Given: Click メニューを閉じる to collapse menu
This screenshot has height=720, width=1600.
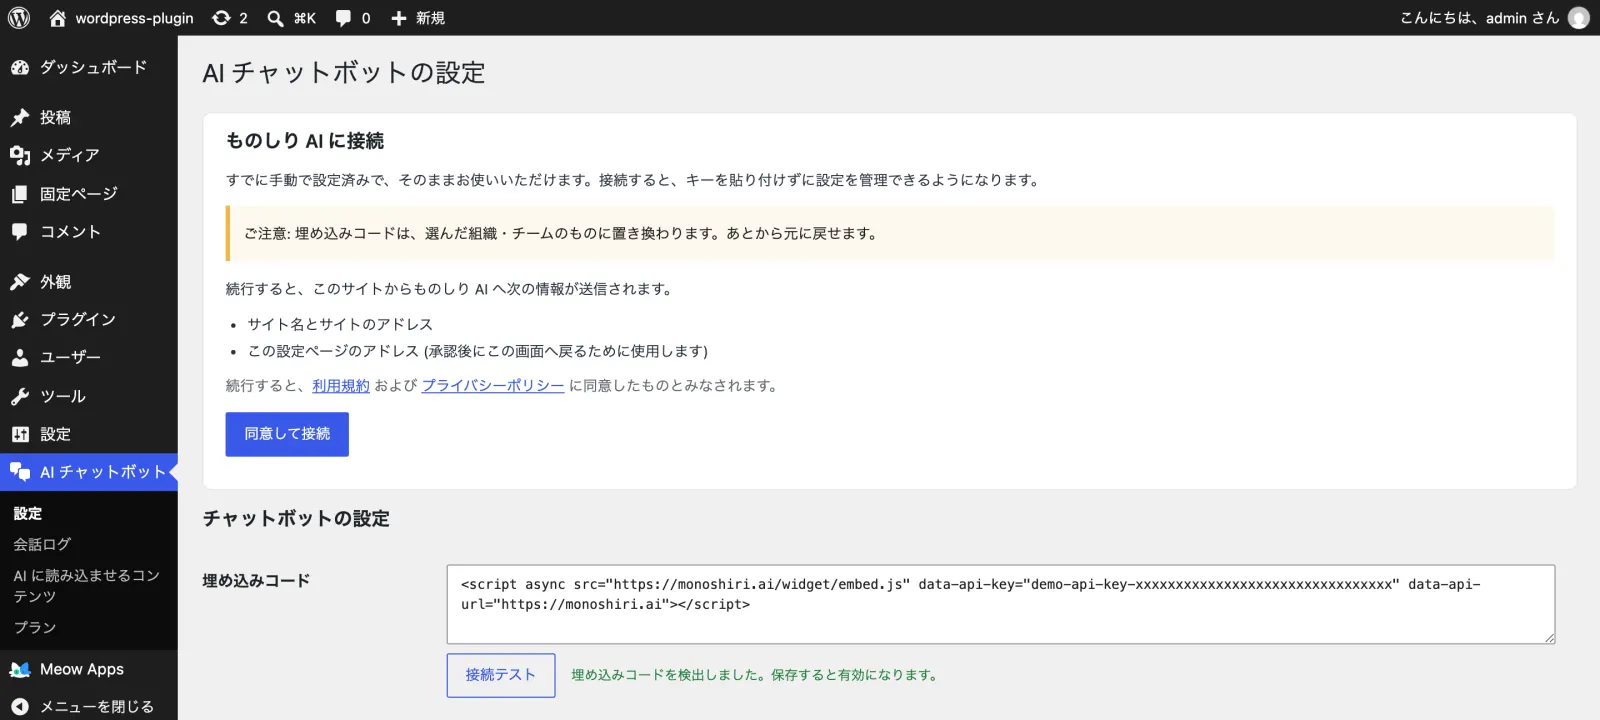Looking at the screenshot, I should coord(89,707).
